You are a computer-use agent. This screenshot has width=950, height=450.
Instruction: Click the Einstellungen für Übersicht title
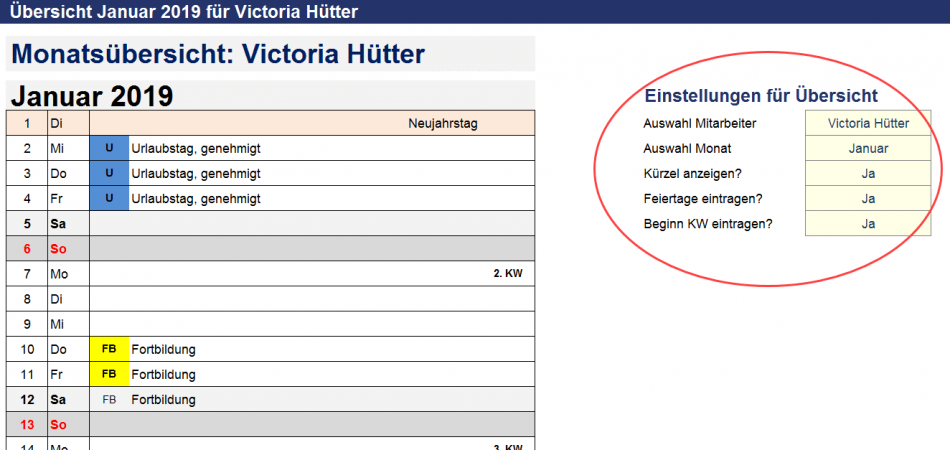[761, 96]
